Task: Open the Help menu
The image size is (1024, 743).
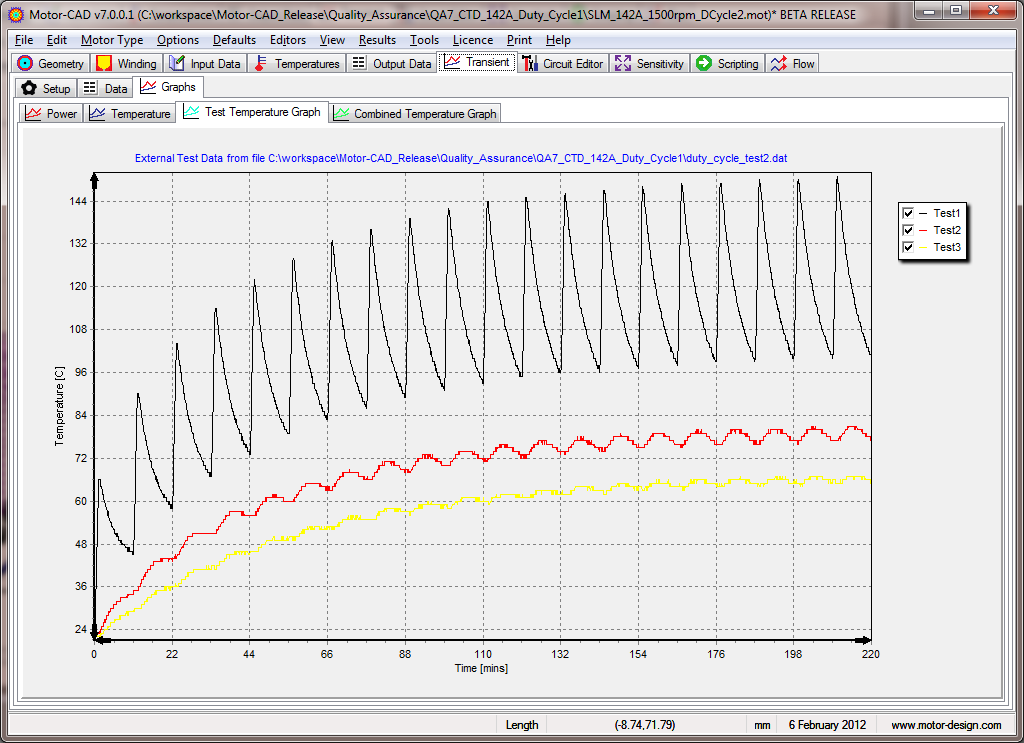Action: pyautogui.click(x=558, y=40)
